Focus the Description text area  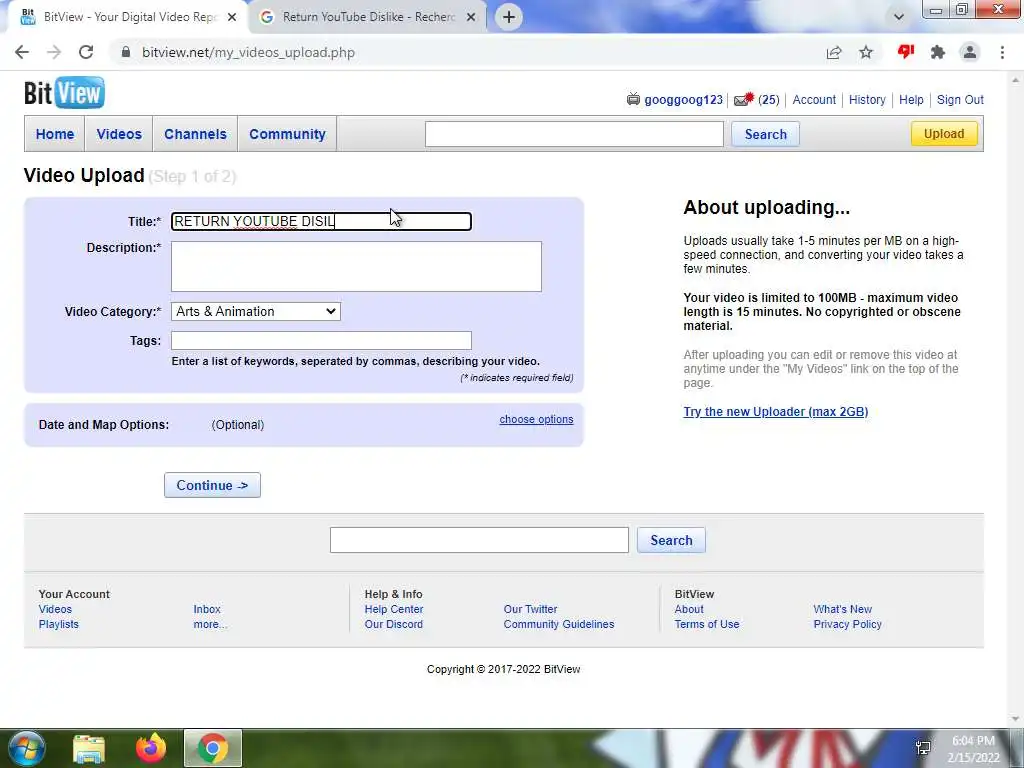(x=357, y=266)
